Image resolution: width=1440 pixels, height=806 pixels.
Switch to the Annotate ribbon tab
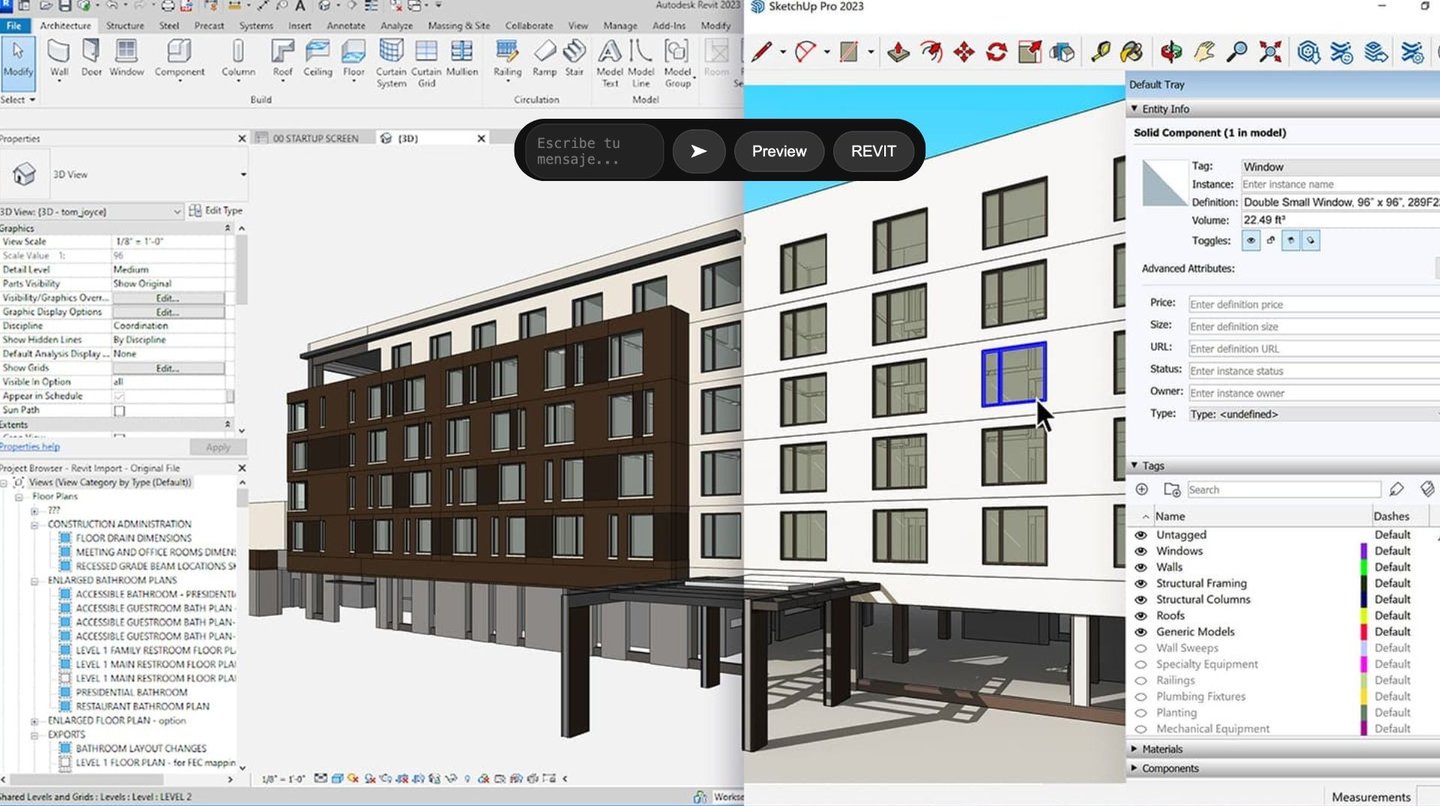346,26
